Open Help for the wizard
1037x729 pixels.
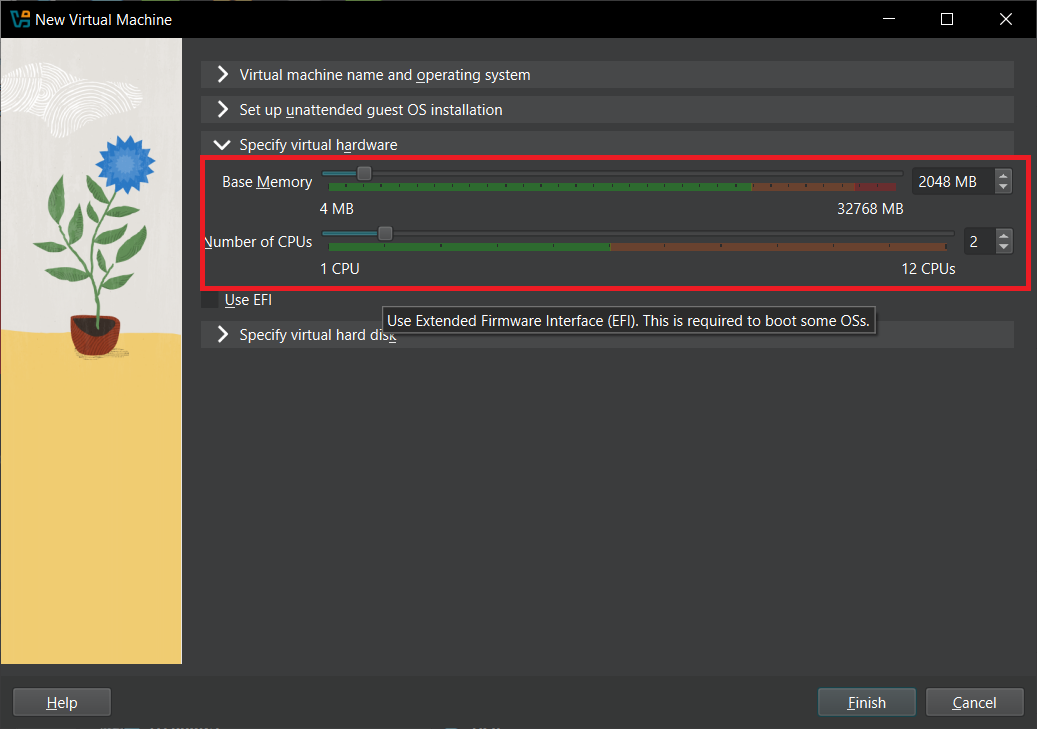tap(62, 703)
